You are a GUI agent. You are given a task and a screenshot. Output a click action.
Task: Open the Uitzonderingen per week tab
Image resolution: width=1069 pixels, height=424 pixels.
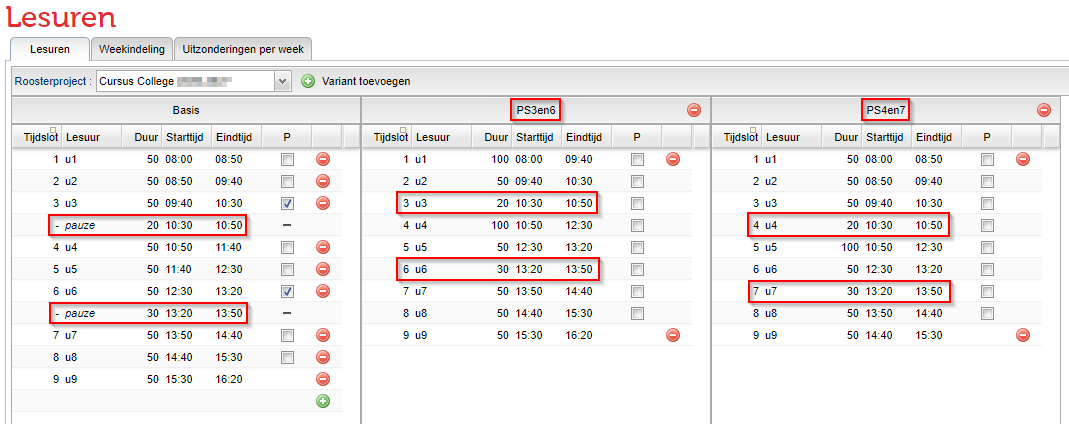pyautogui.click(x=243, y=48)
